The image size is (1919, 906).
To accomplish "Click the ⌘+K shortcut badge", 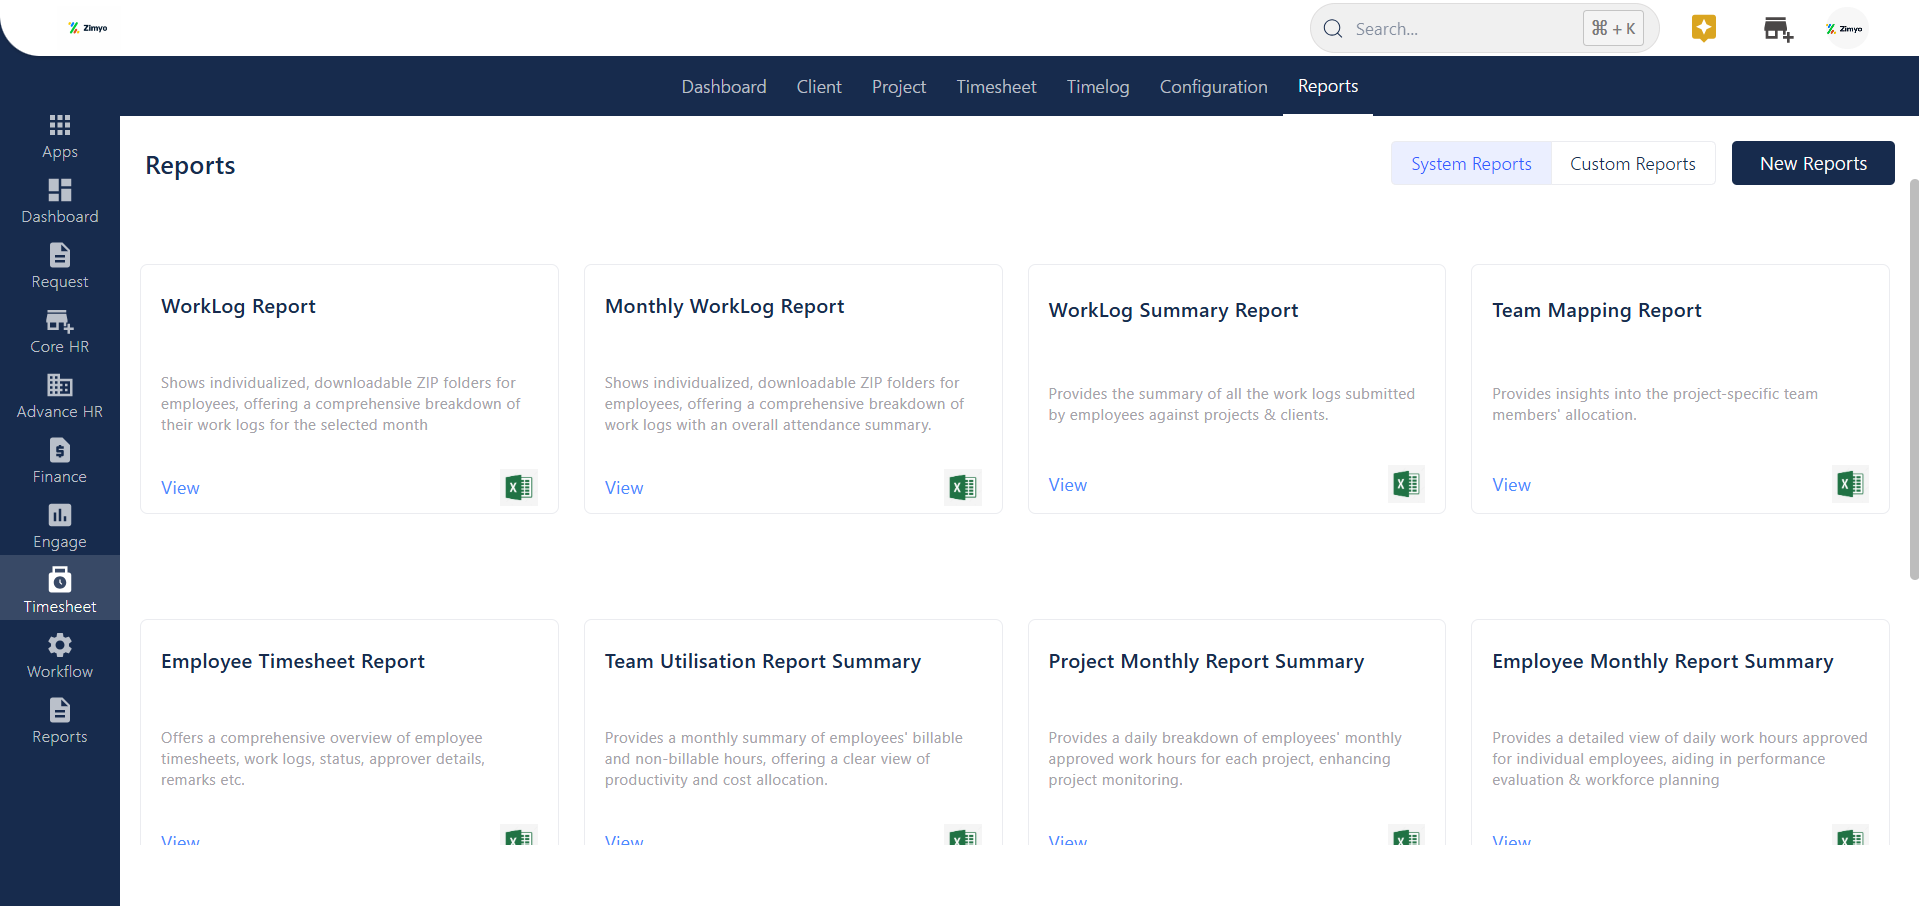I will tap(1613, 28).
